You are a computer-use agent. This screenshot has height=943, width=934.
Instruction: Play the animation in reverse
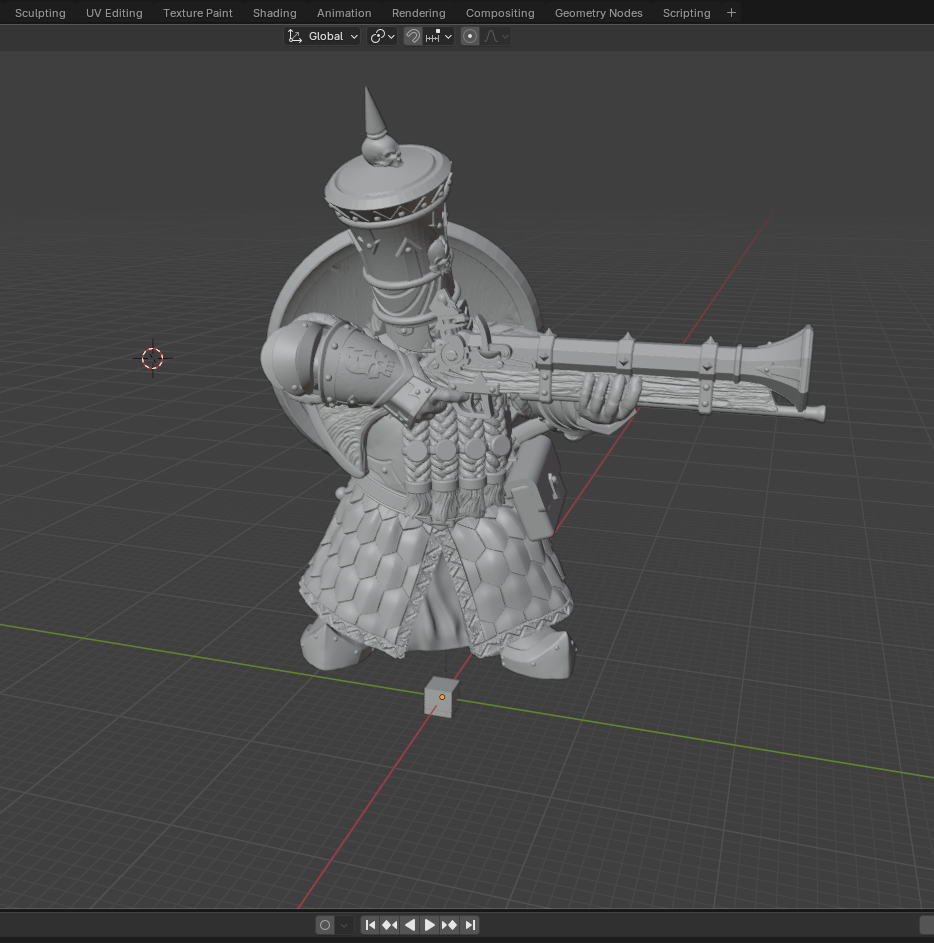point(410,925)
